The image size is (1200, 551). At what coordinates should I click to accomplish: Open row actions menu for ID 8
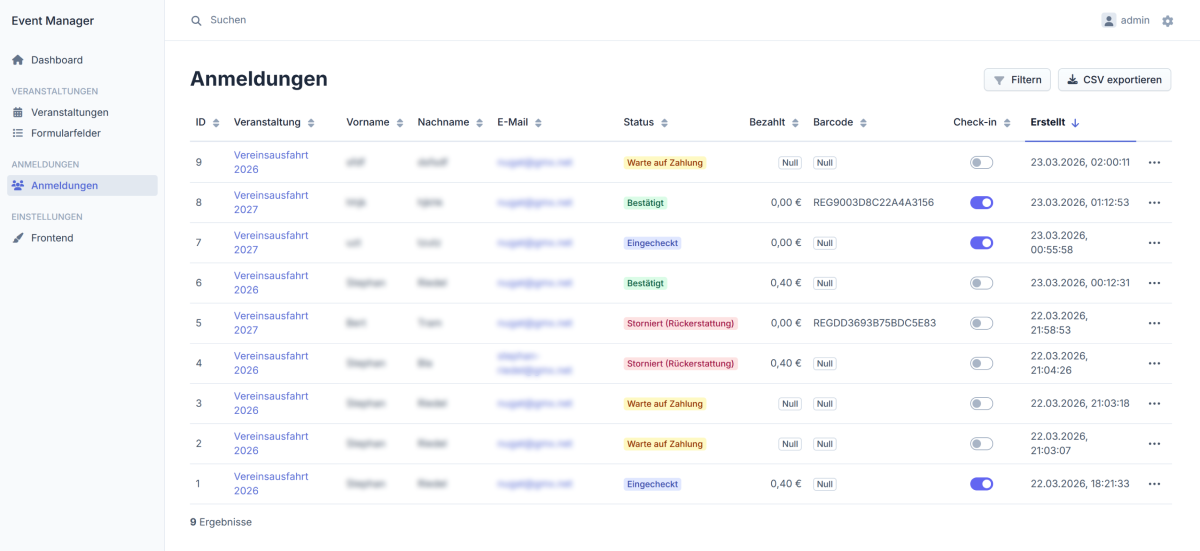[x=1154, y=202]
